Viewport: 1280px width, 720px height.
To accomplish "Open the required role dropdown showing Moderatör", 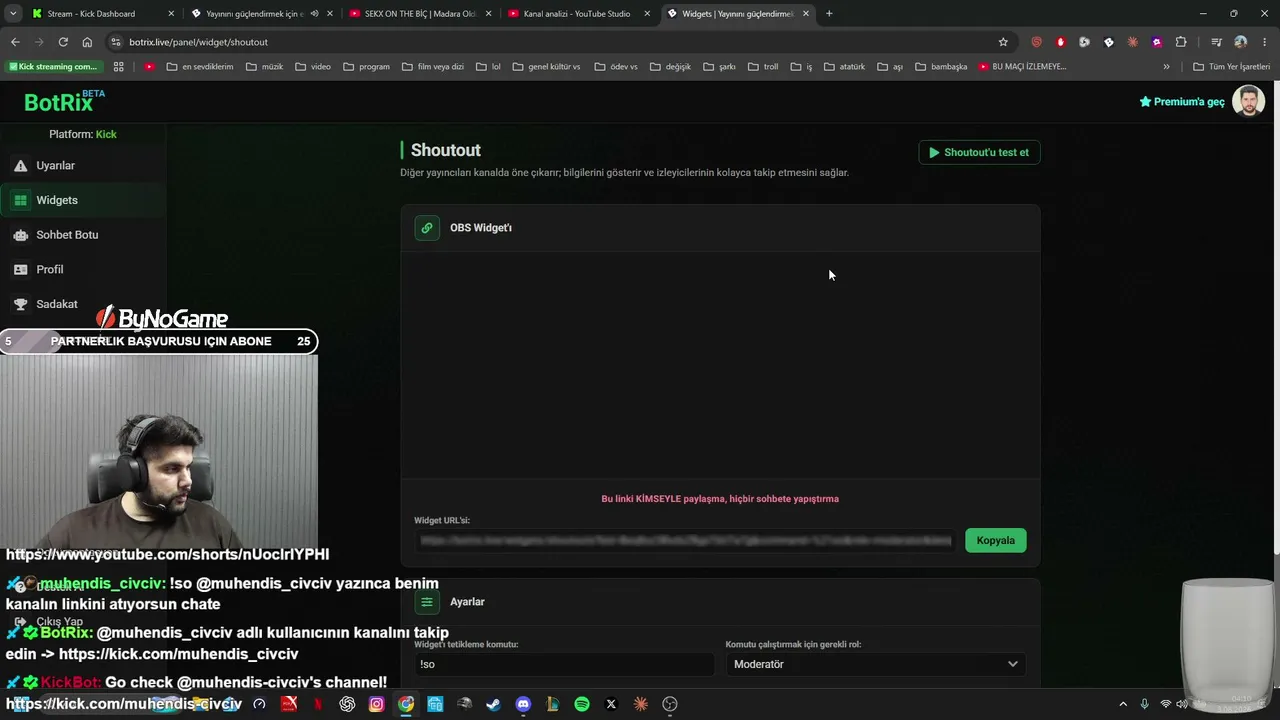I will tap(875, 664).
